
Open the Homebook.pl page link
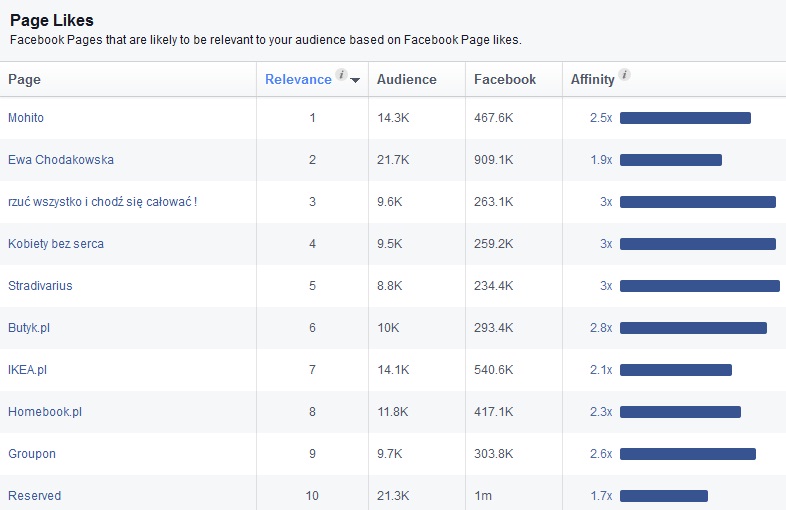coord(45,412)
